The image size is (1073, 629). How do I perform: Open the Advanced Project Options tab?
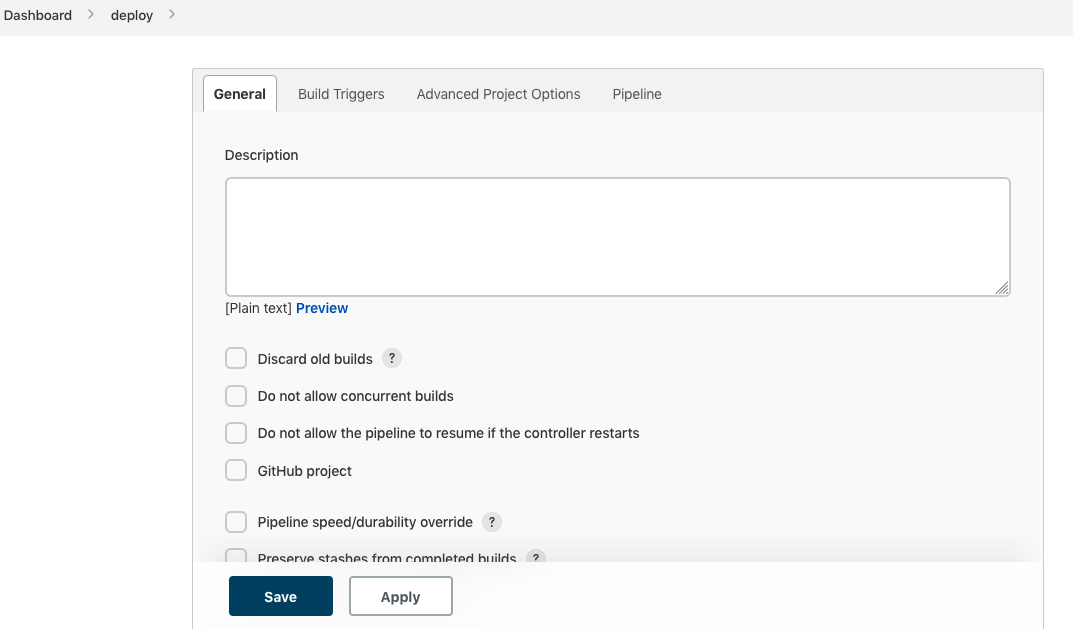coord(498,94)
